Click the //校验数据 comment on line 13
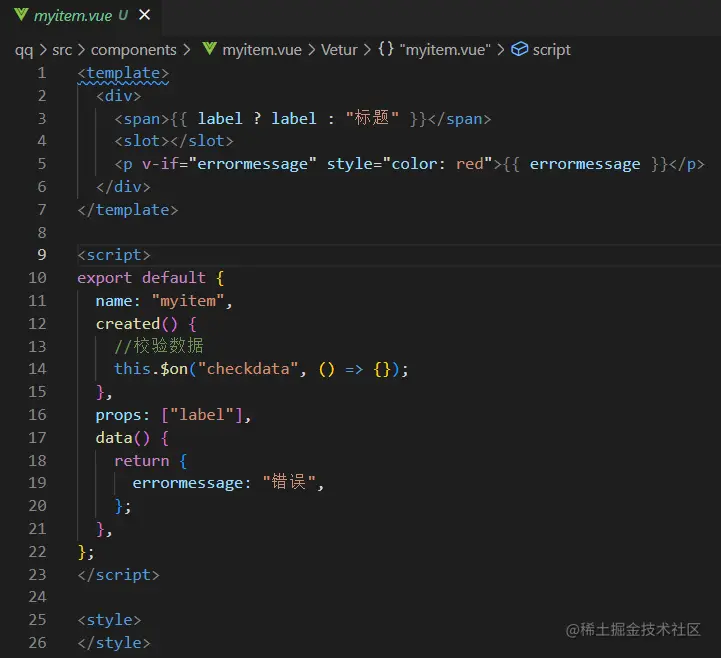721x658 pixels. click(x=159, y=346)
